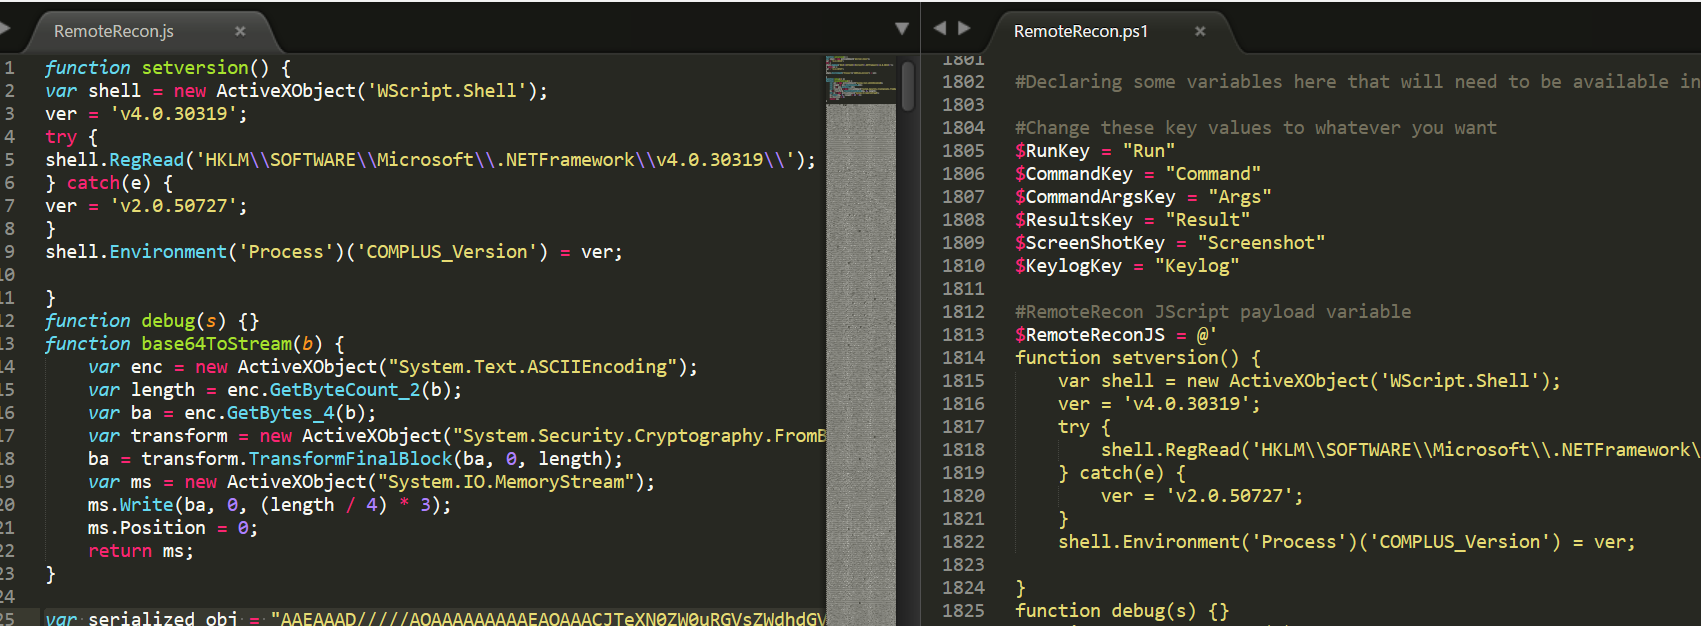This screenshot has height=626, width=1701.
Task: Click 'v2.0.50727' string in left pane
Action: coord(173,206)
